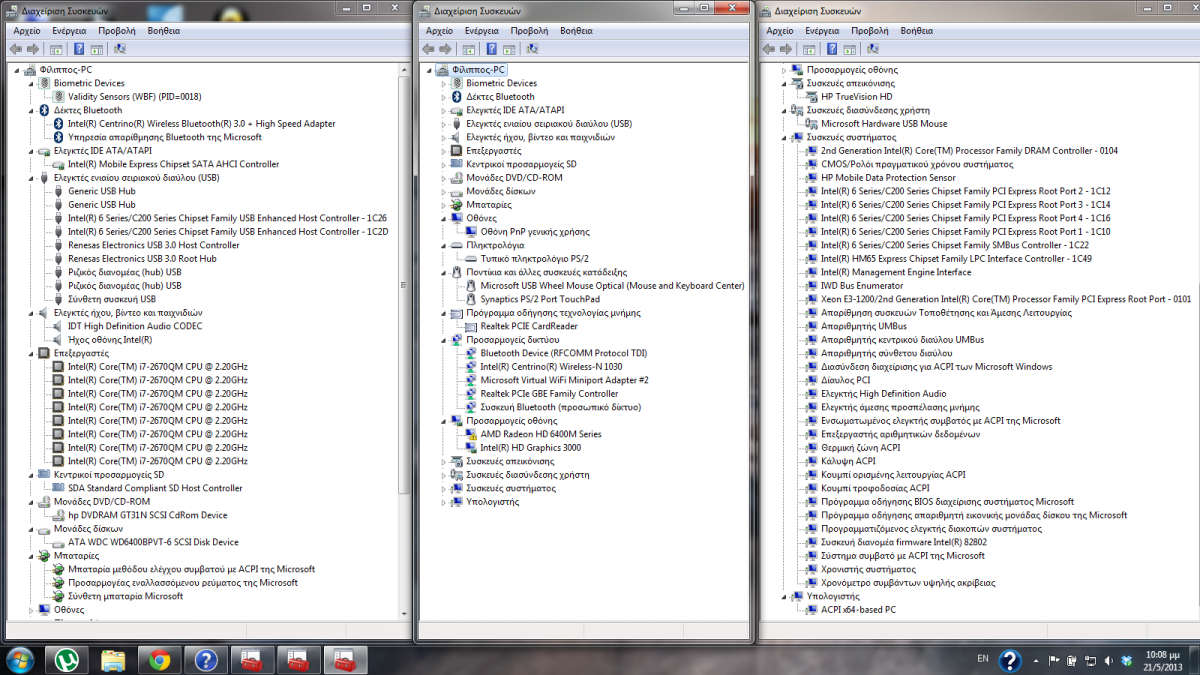Click the Help toolbar icon in right window

coord(833,49)
